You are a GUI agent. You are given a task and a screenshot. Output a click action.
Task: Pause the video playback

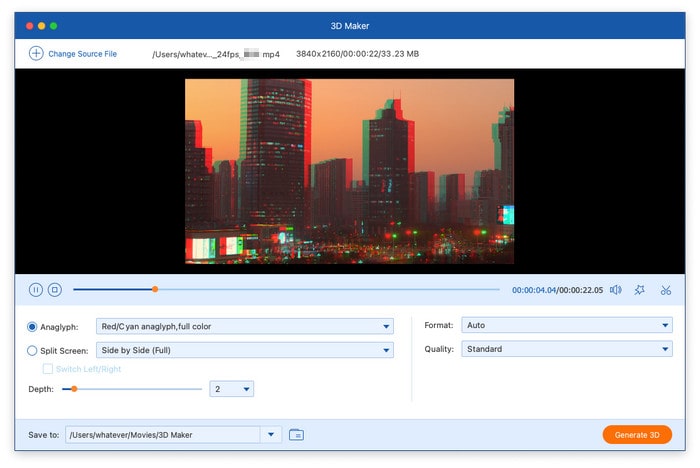click(36, 290)
